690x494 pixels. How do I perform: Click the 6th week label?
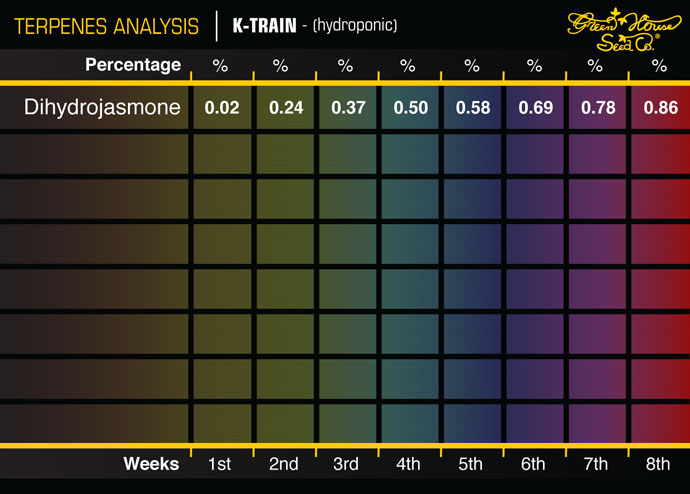pyautogui.click(x=533, y=464)
